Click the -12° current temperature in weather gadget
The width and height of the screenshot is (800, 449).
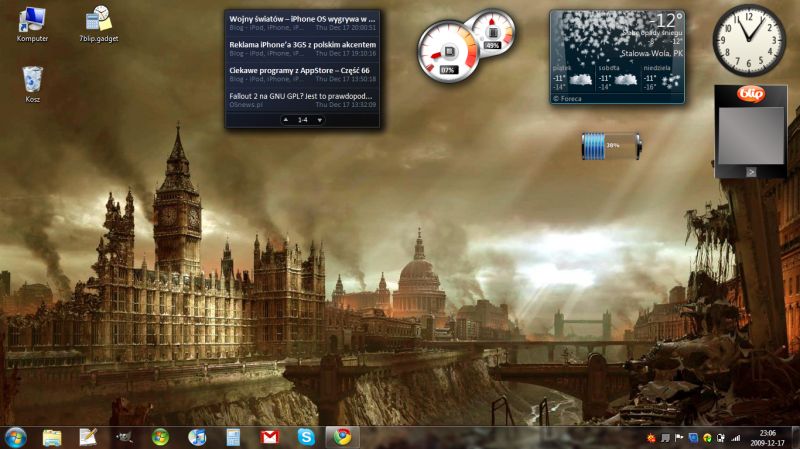(666, 21)
